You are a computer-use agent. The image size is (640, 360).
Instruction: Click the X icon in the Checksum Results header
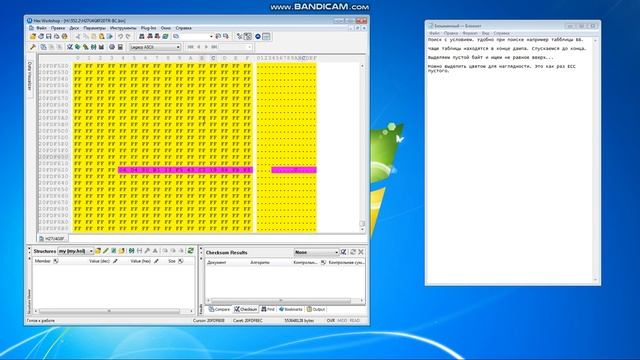[361, 252]
